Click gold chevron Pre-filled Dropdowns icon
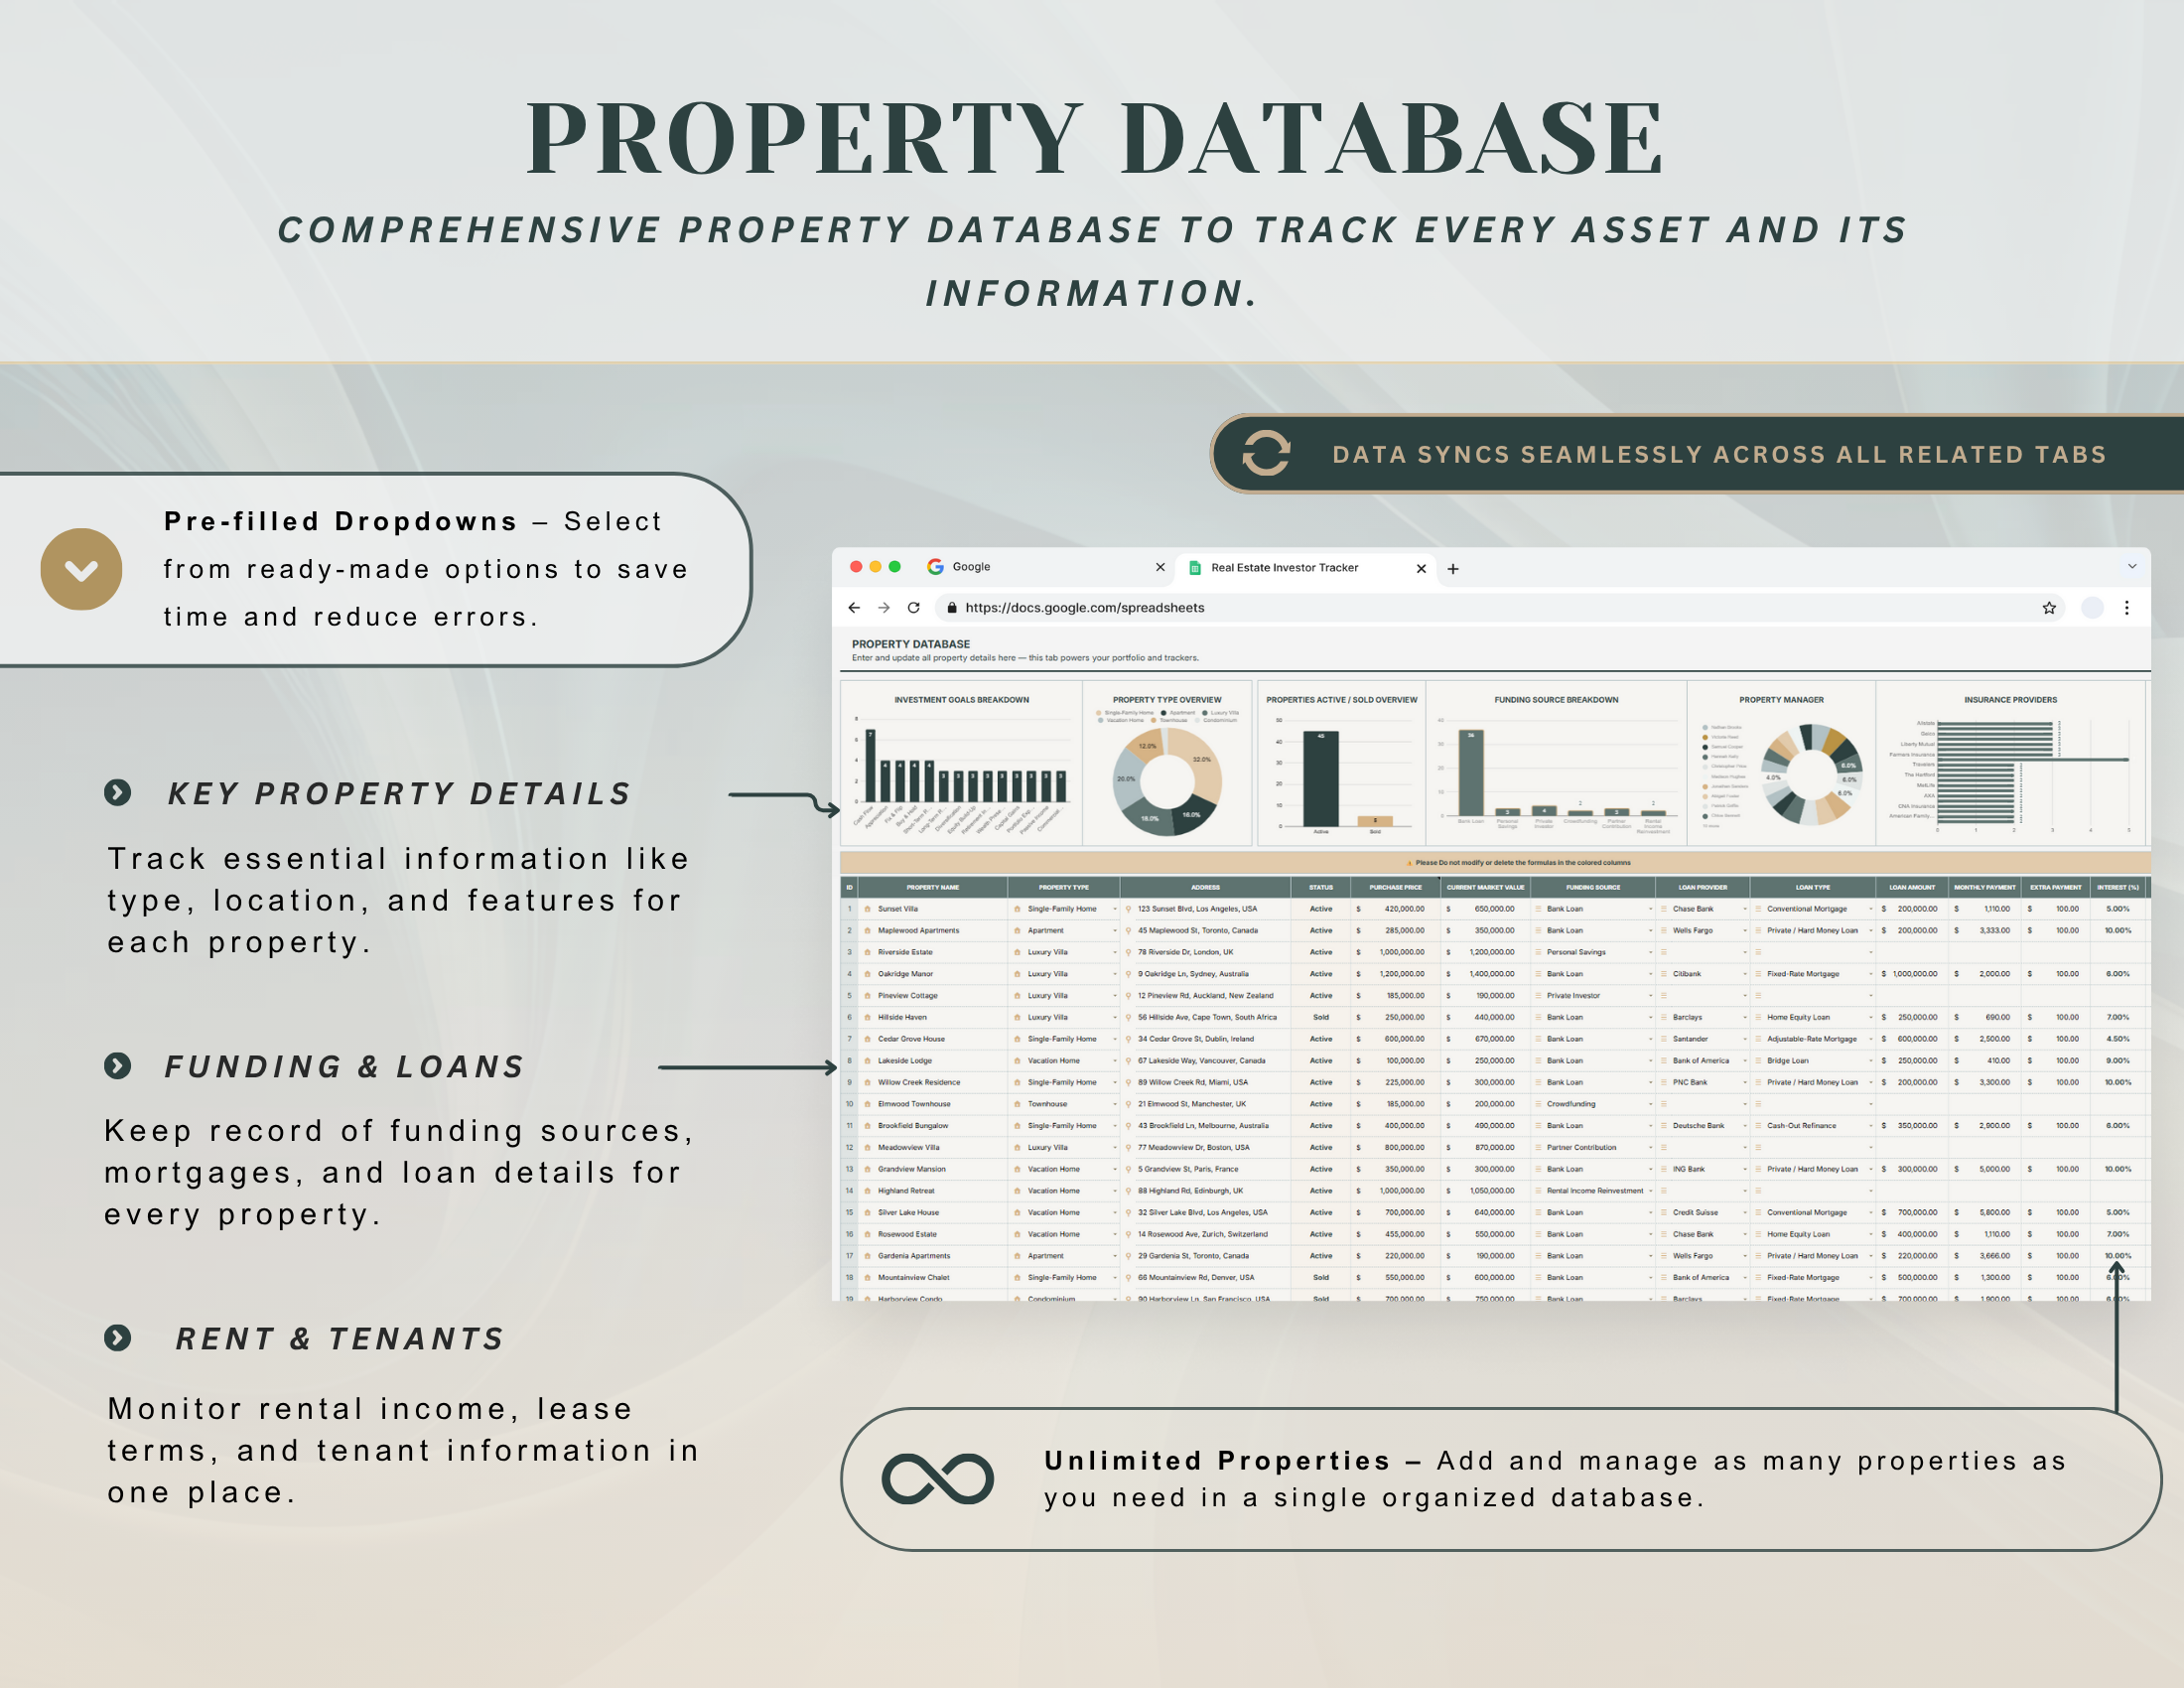The image size is (2184, 1688). point(81,569)
